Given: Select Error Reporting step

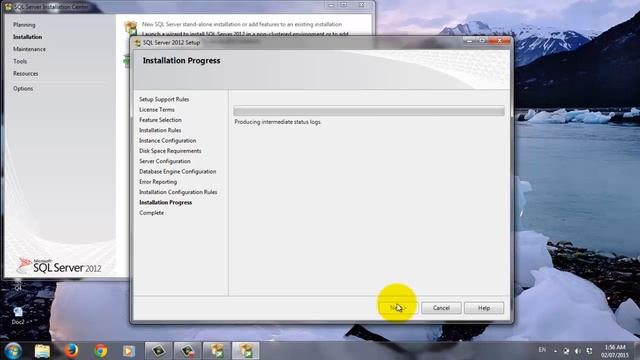Looking at the screenshot, I should click(x=158, y=182).
